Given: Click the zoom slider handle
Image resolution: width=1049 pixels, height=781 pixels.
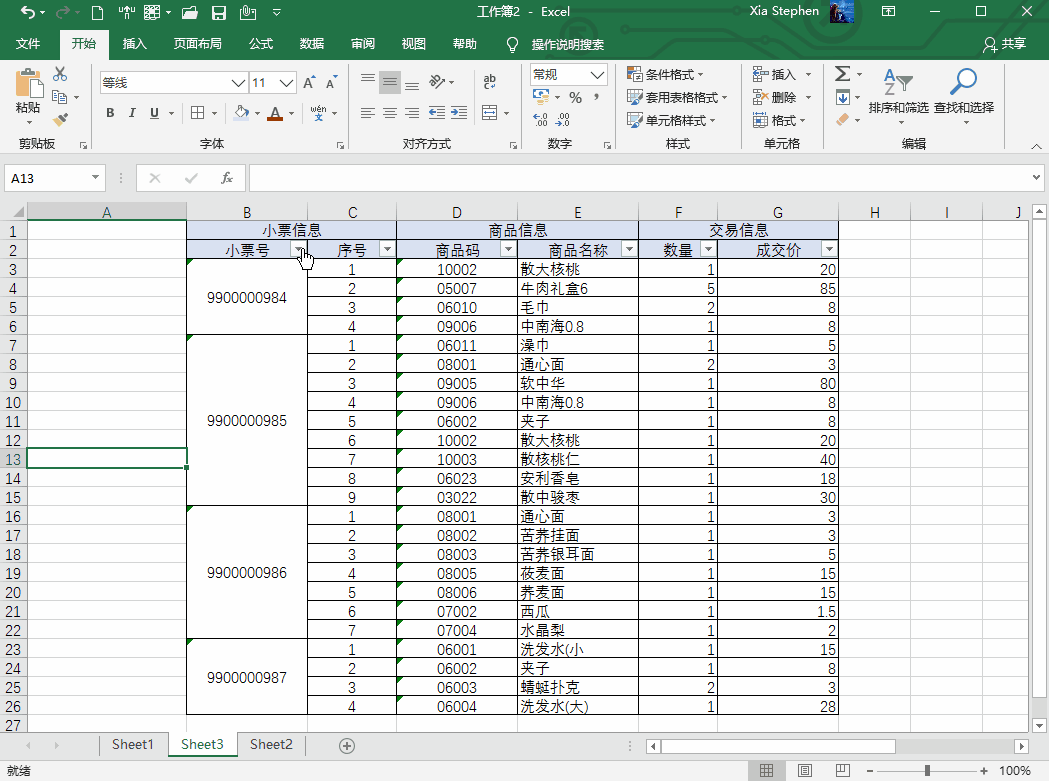Looking at the screenshot, I should coord(927,771).
